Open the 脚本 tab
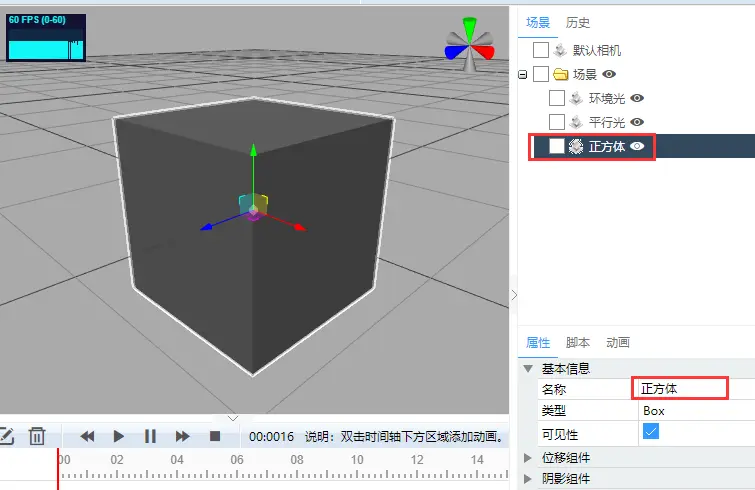The height and width of the screenshot is (490, 755). pos(578,342)
